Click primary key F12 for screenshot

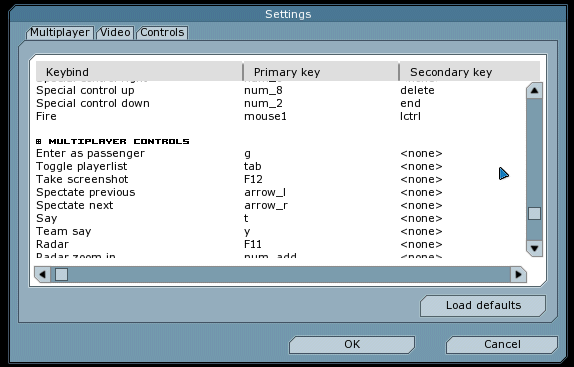[x=253, y=179]
